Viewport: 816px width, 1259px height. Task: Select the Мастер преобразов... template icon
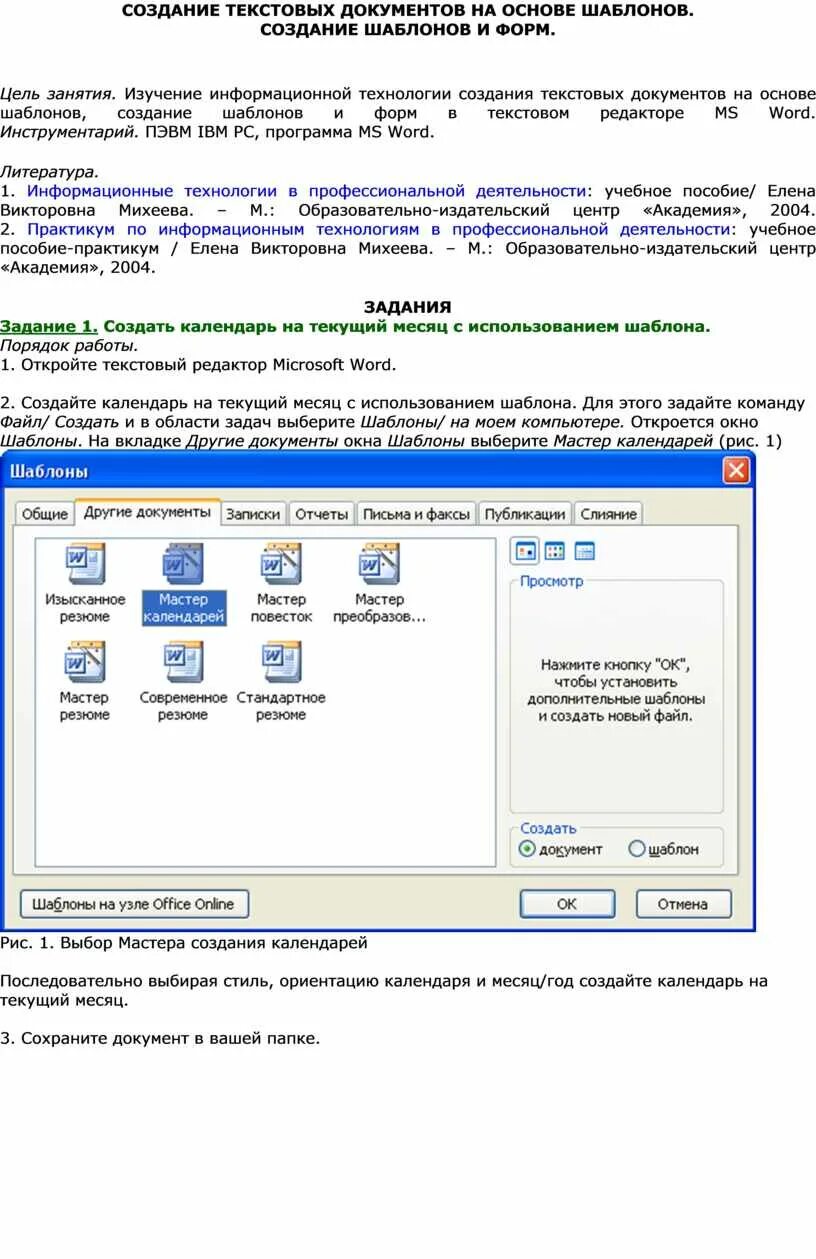click(x=380, y=564)
